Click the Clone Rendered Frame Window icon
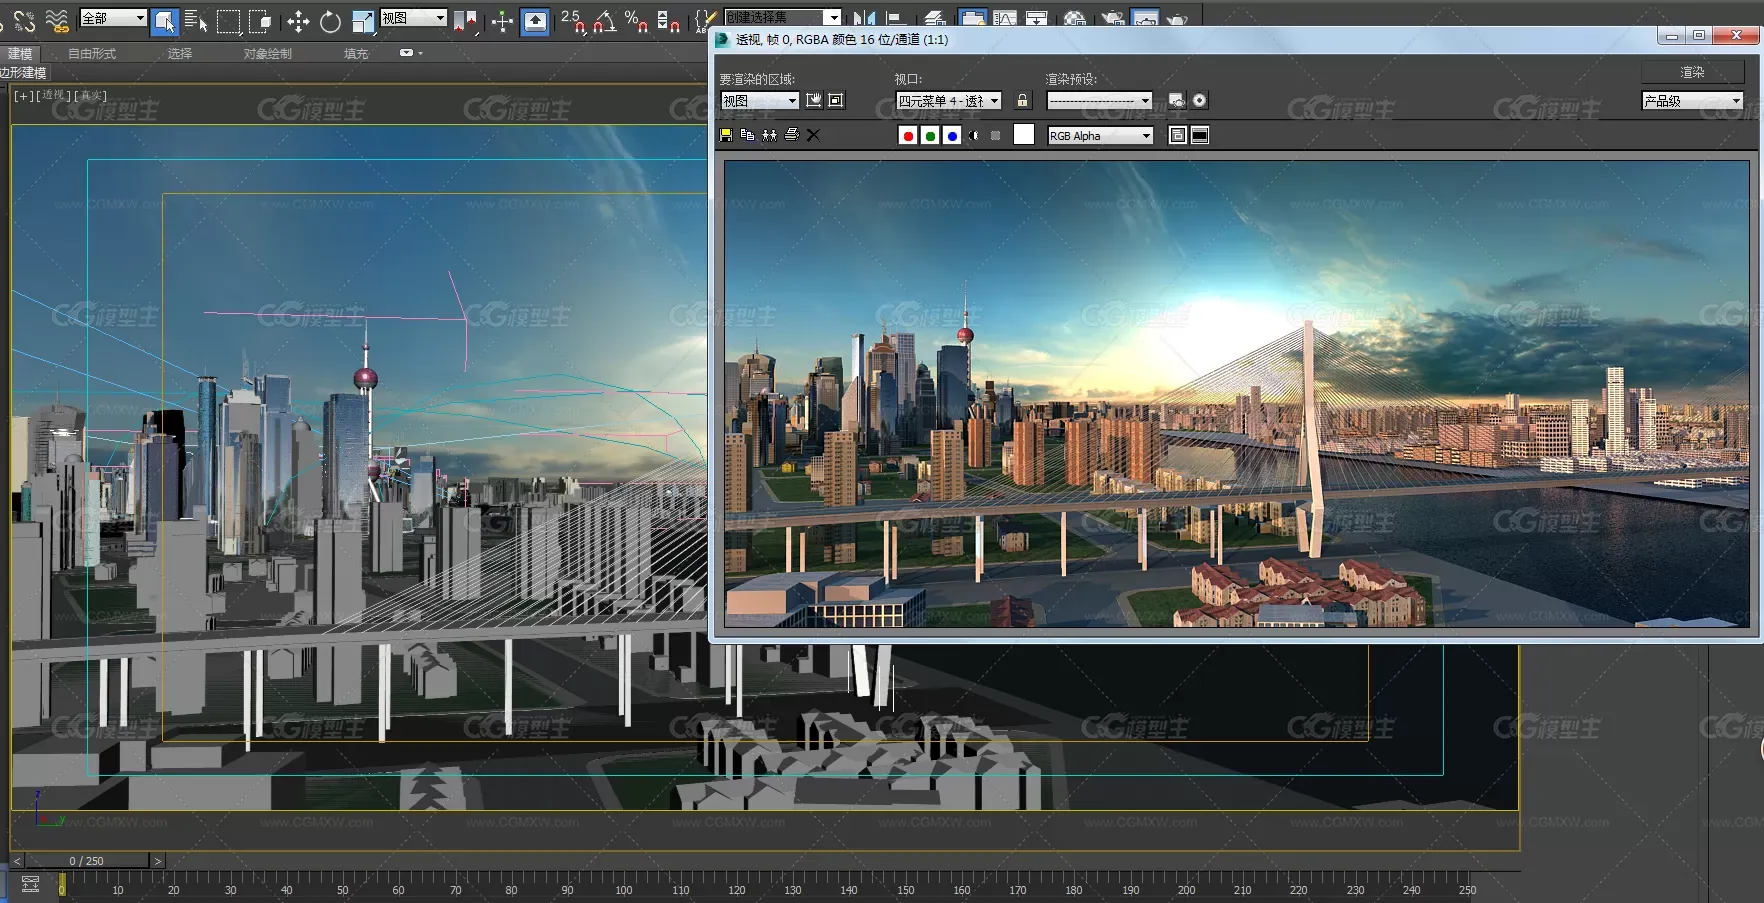This screenshot has height=903, width=1764. [x=769, y=135]
